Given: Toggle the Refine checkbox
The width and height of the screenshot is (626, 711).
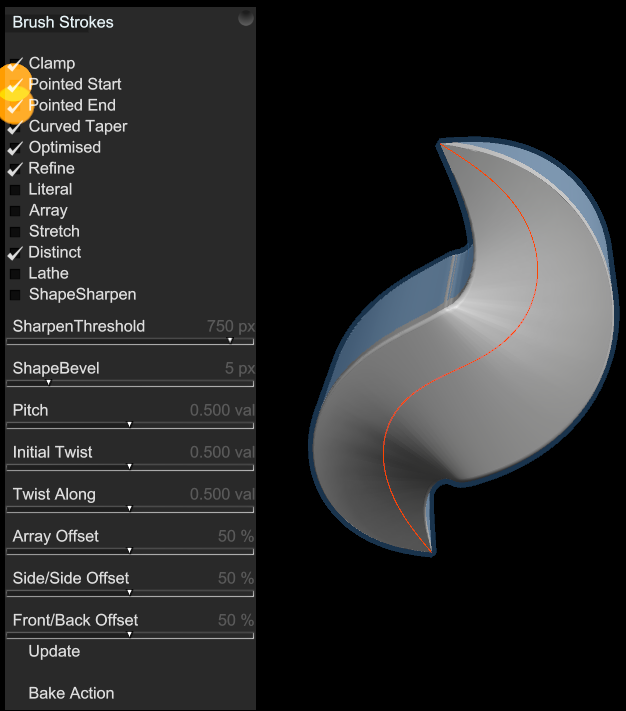Looking at the screenshot, I should click(15, 169).
